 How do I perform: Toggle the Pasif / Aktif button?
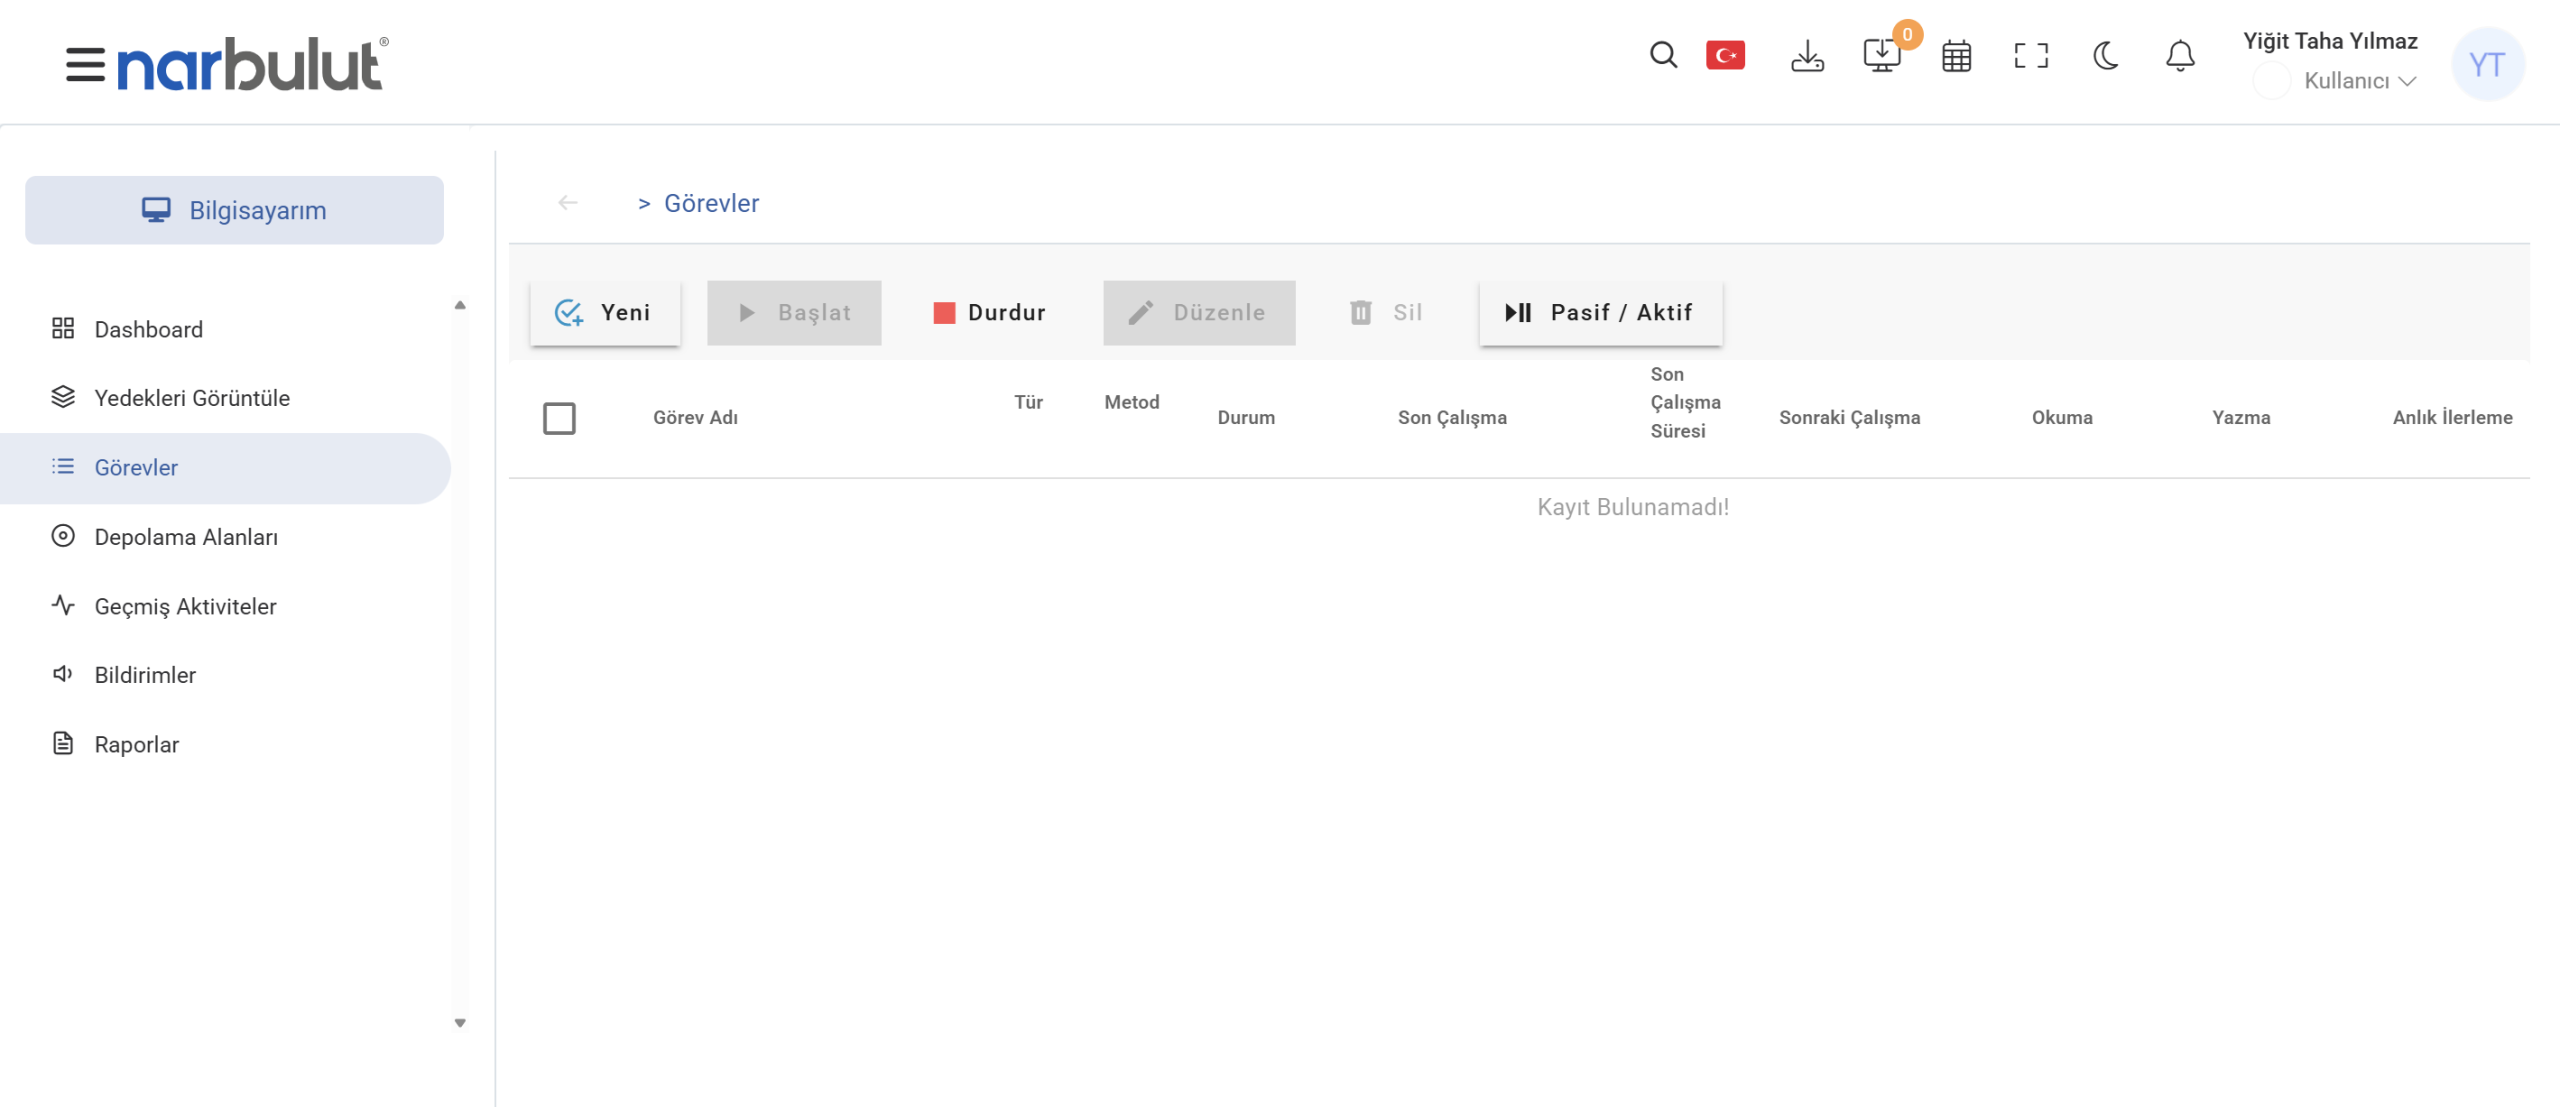click(x=1600, y=313)
